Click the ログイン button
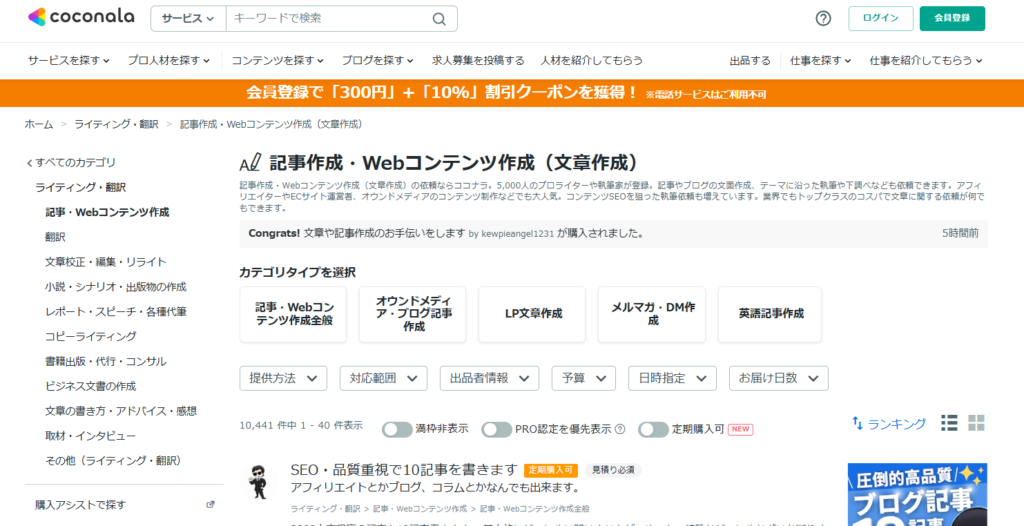Image resolution: width=1024 pixels, height=526 pixels. click(880, 19)
